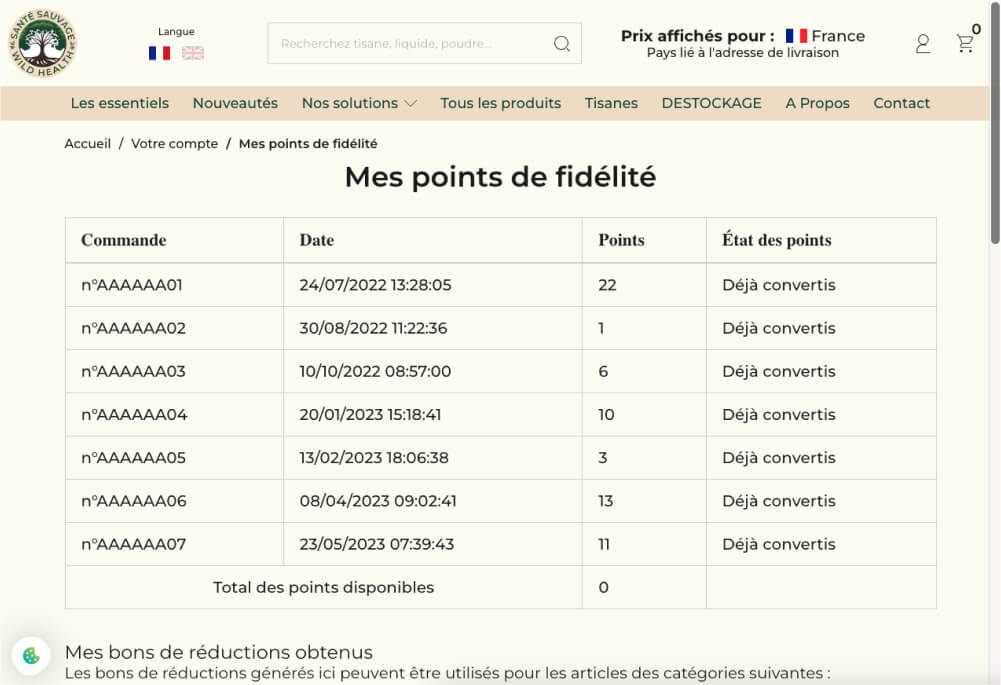Screen dimensions: 1001x685
Task: Open Les essentiels menu
Action: 119,103
